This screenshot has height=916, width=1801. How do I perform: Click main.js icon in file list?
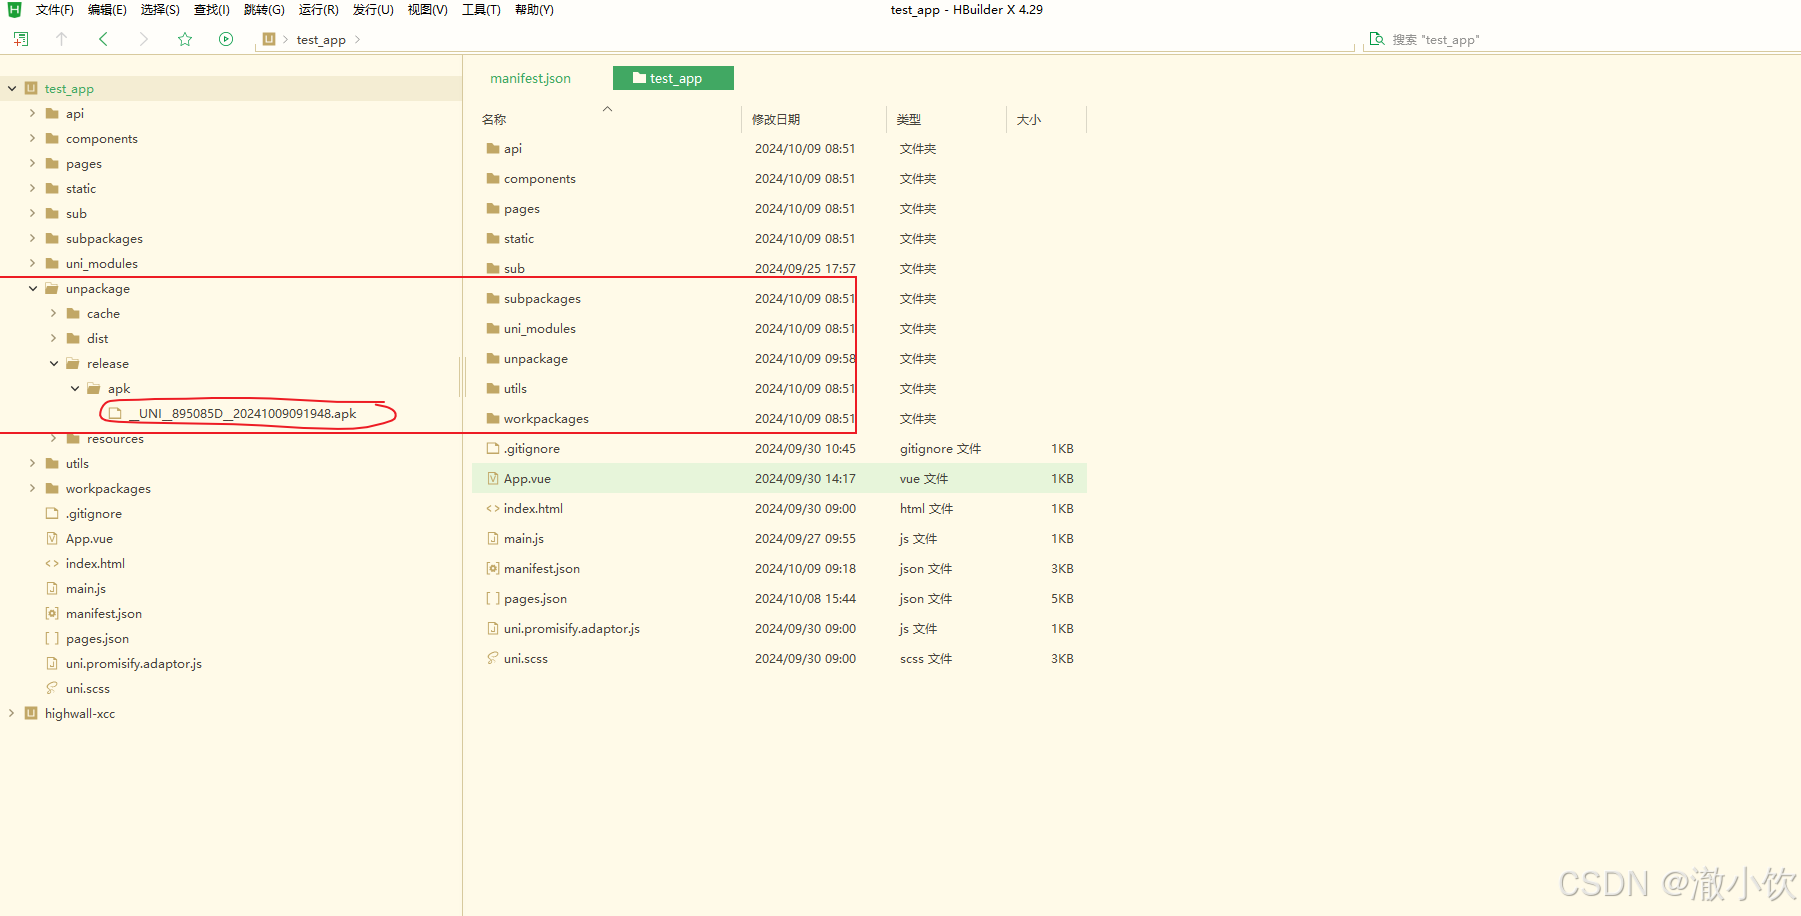(493, 538)
